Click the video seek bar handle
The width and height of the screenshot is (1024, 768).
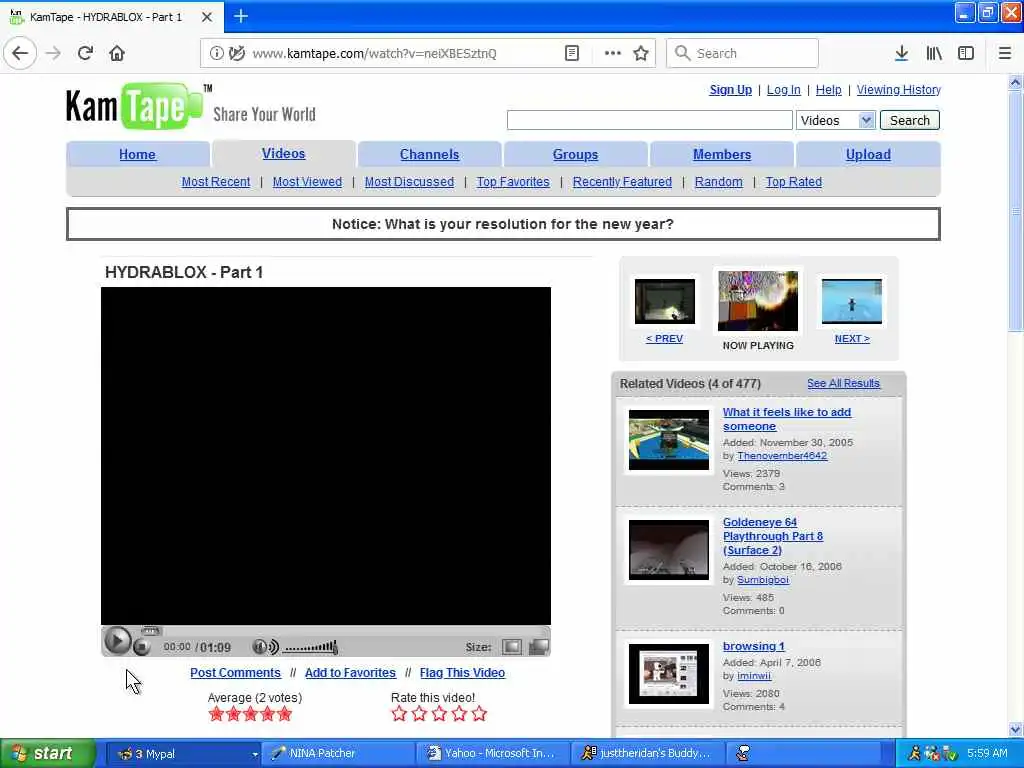pos(150,631)
